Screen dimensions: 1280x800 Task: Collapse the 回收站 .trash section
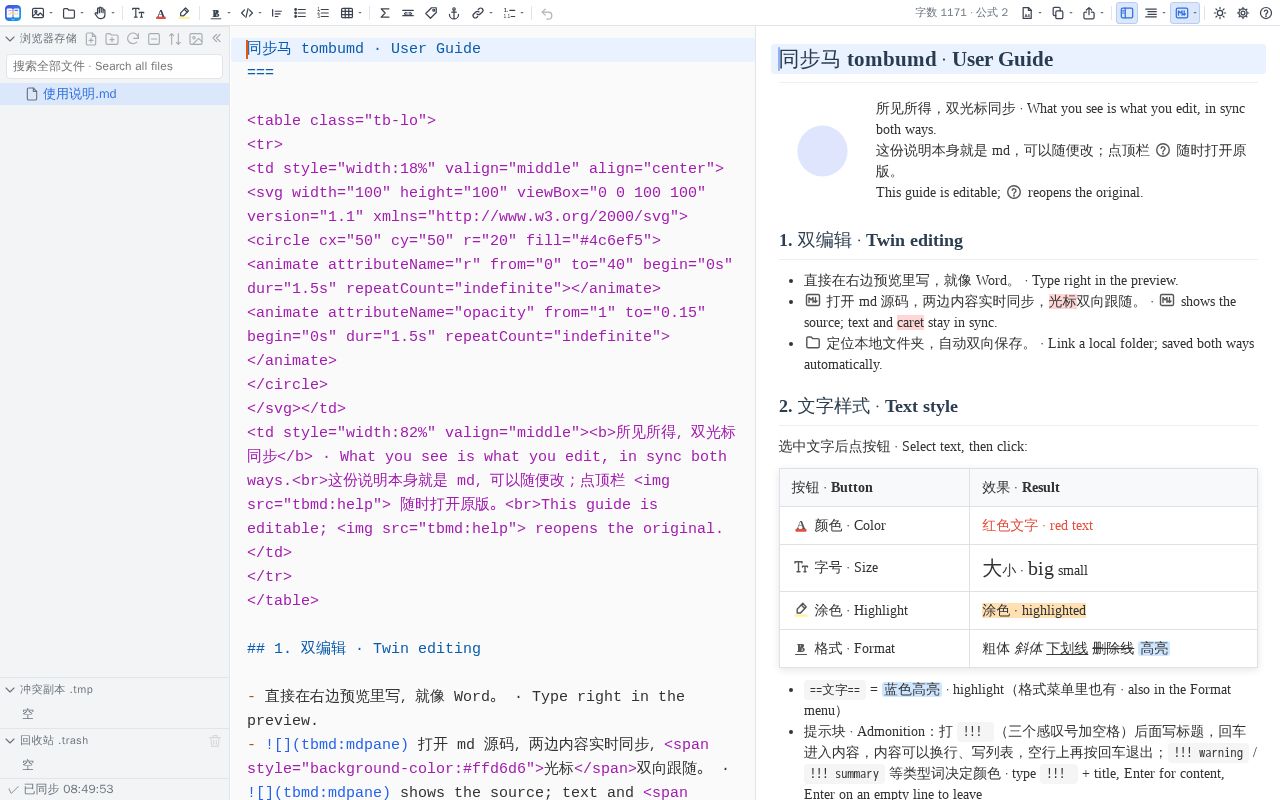click(x=10, y=741)
